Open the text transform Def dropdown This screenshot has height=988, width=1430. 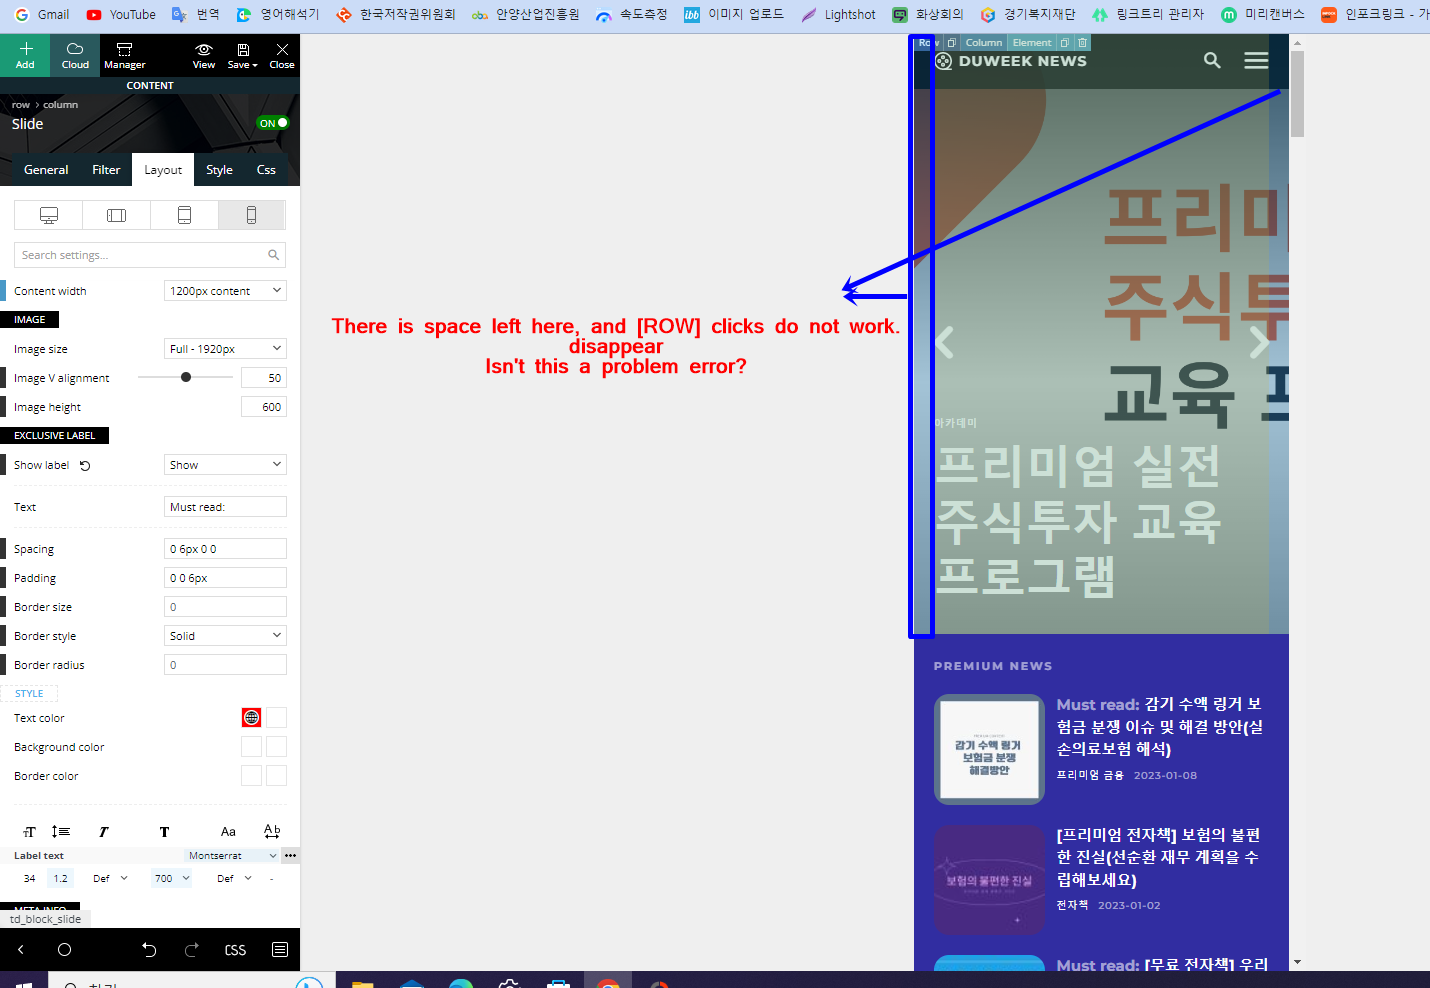pos(234,878)
